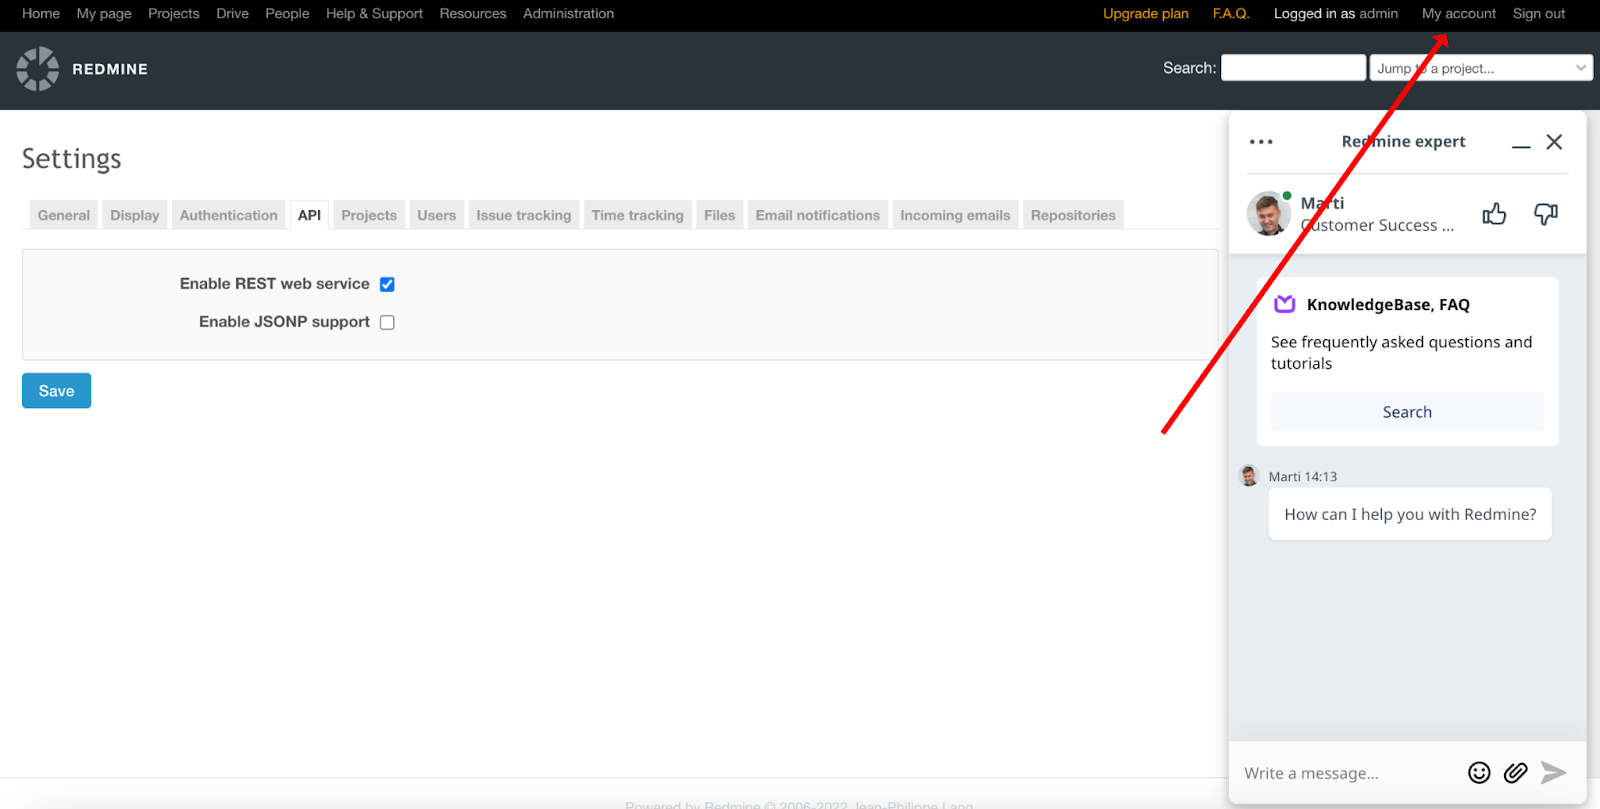Open My account link
The image size is (1600, 809).
tap(1459, 13)
